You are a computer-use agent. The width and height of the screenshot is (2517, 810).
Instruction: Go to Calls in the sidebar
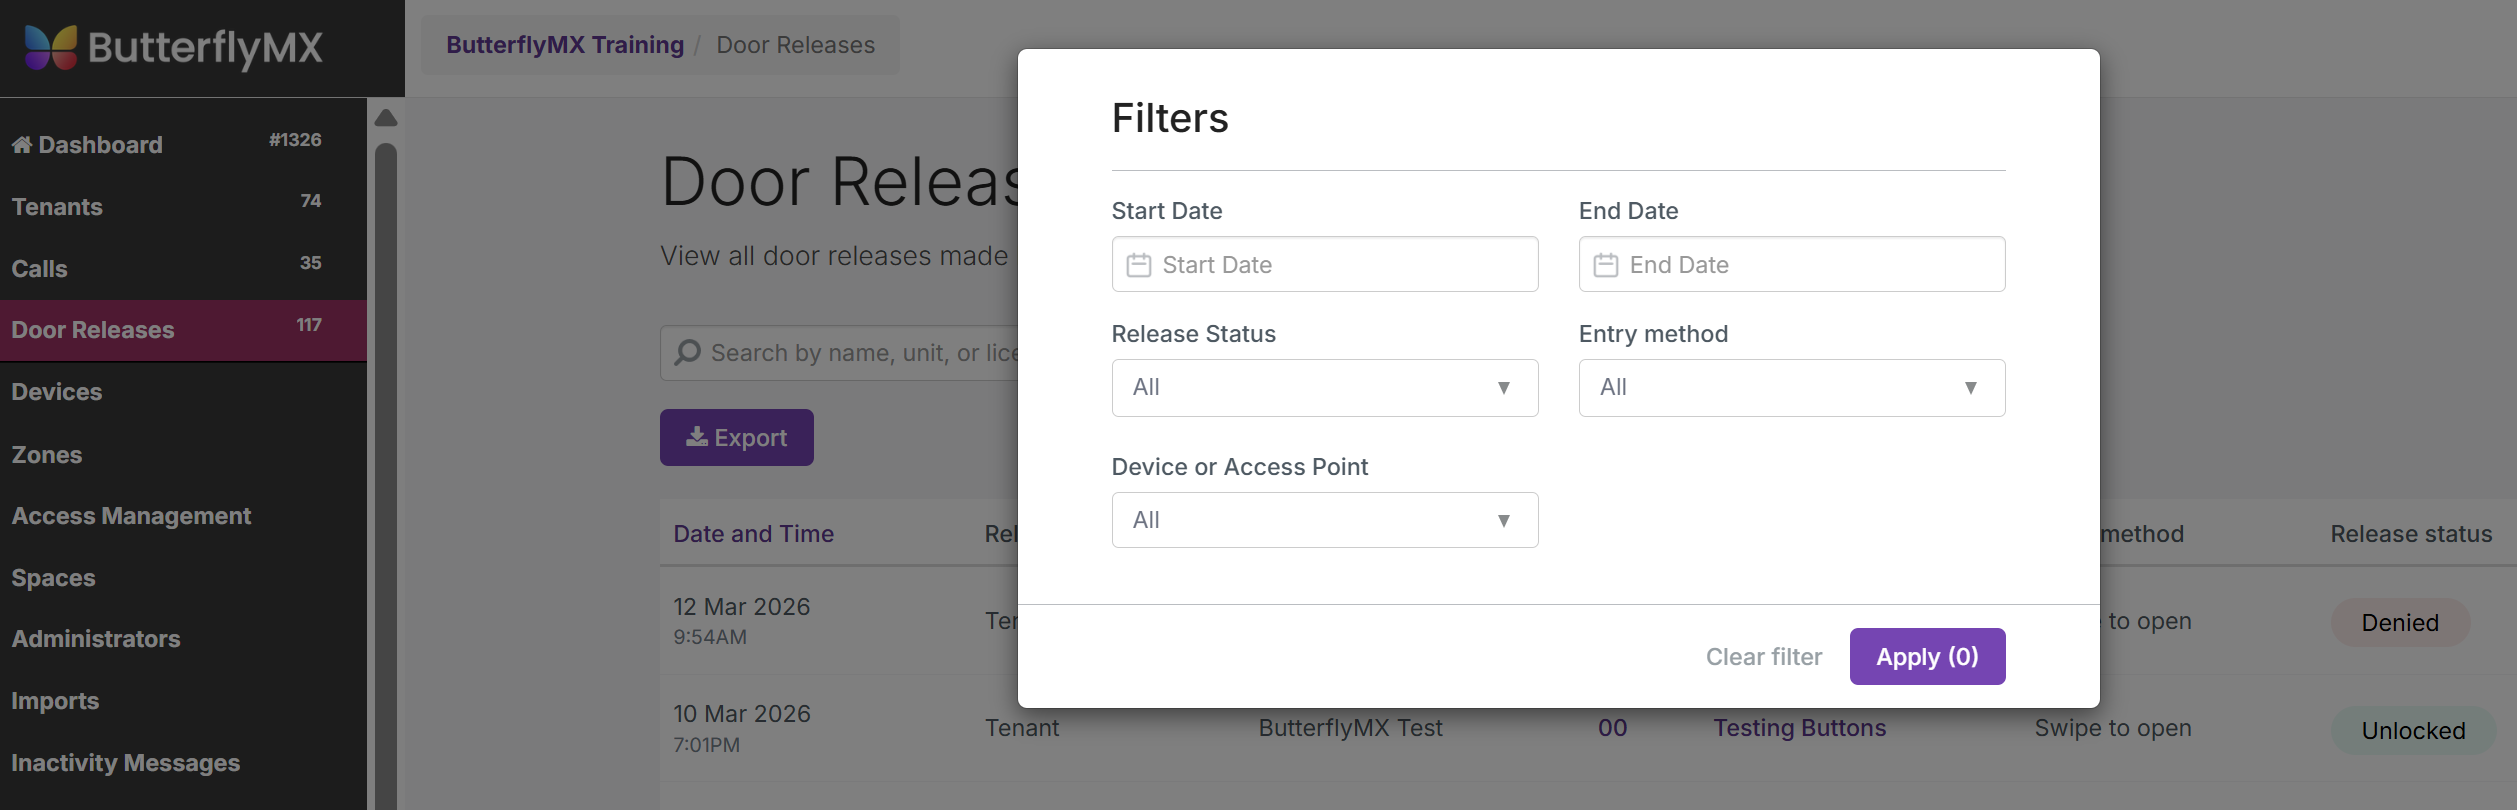40,269
